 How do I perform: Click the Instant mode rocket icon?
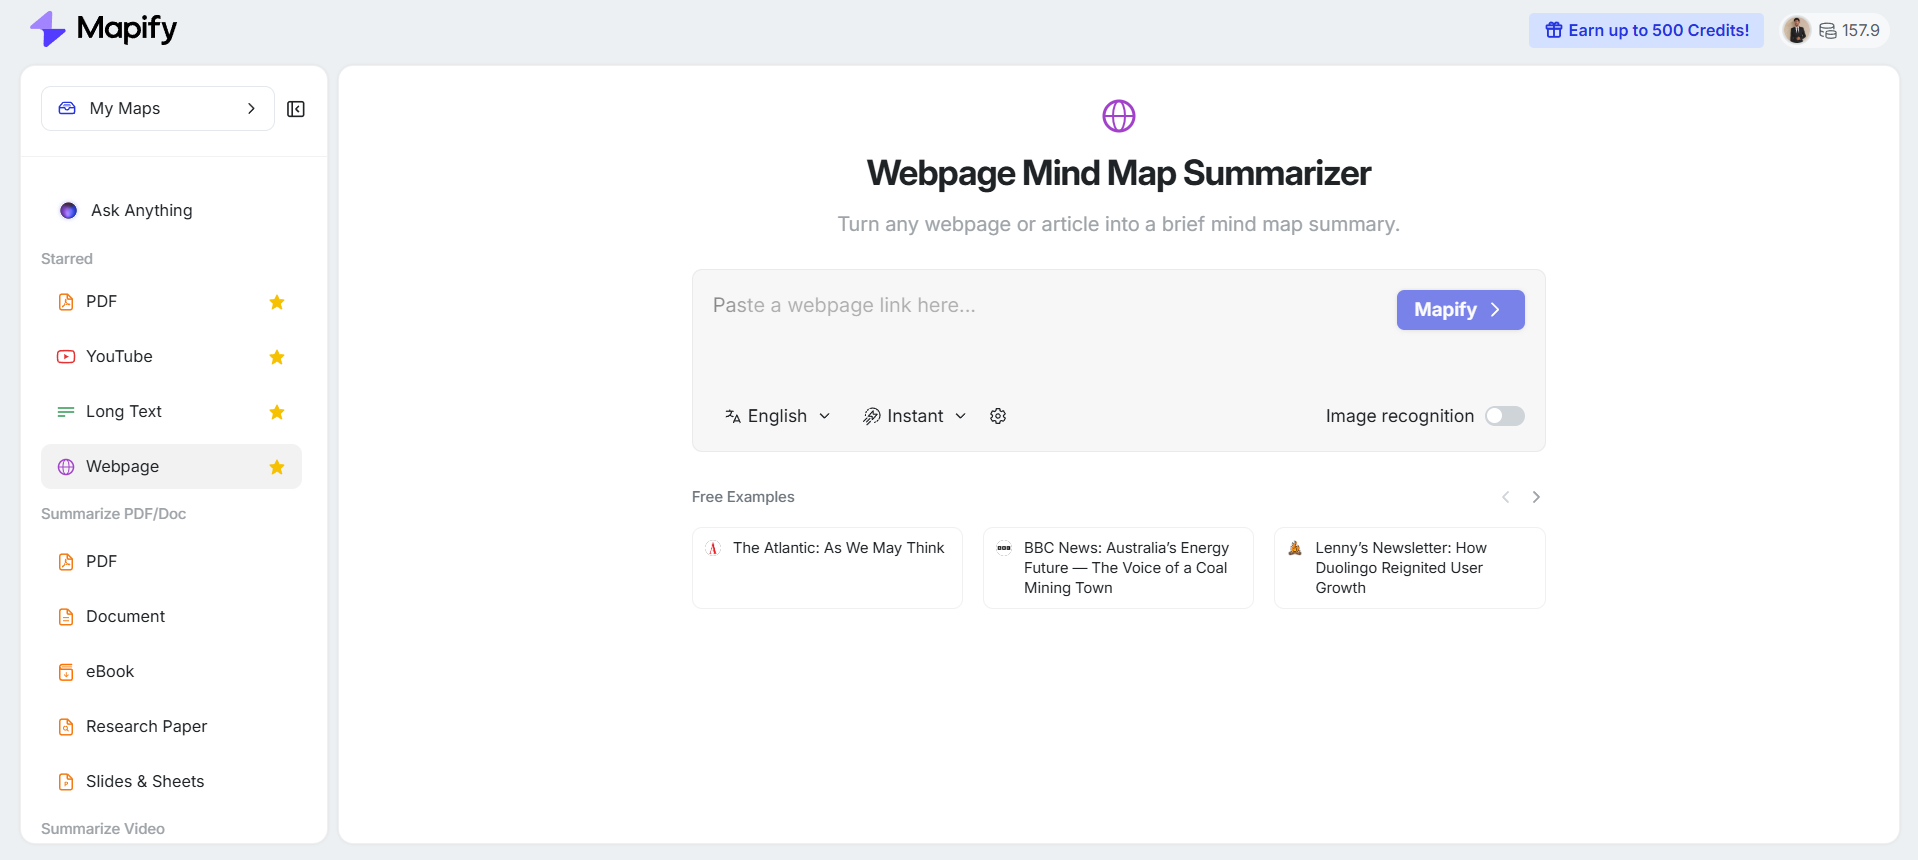click(x=872, y=416)
